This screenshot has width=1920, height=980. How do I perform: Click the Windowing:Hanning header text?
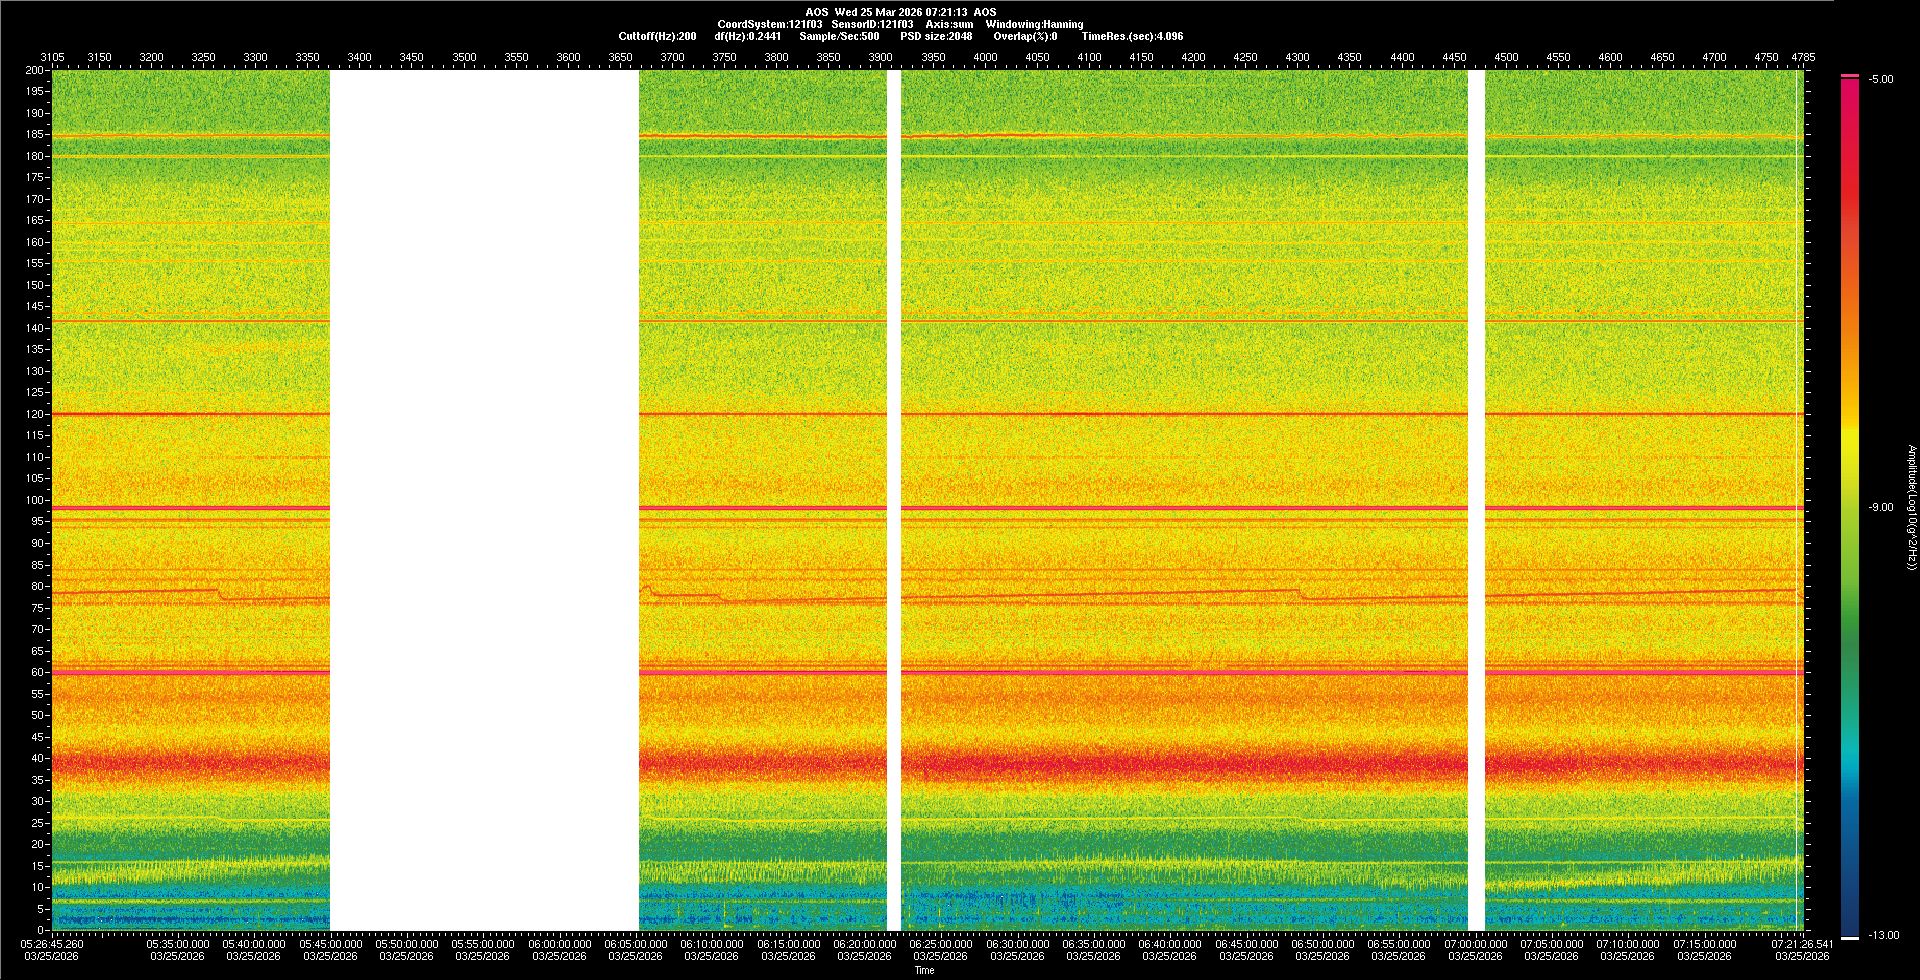[1034, 24]
